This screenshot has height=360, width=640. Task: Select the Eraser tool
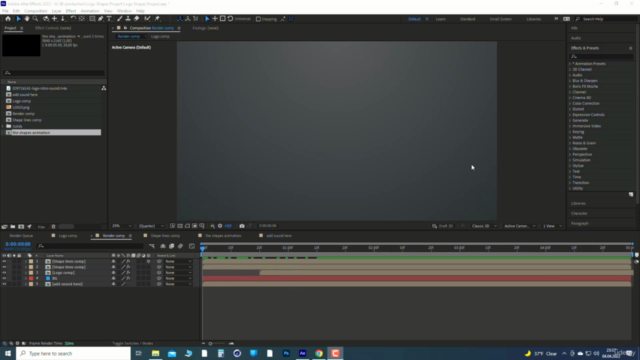pos(137,19)
